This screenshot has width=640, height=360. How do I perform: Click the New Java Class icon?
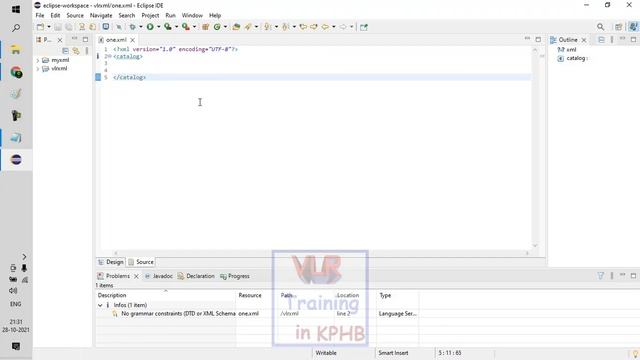217,27
